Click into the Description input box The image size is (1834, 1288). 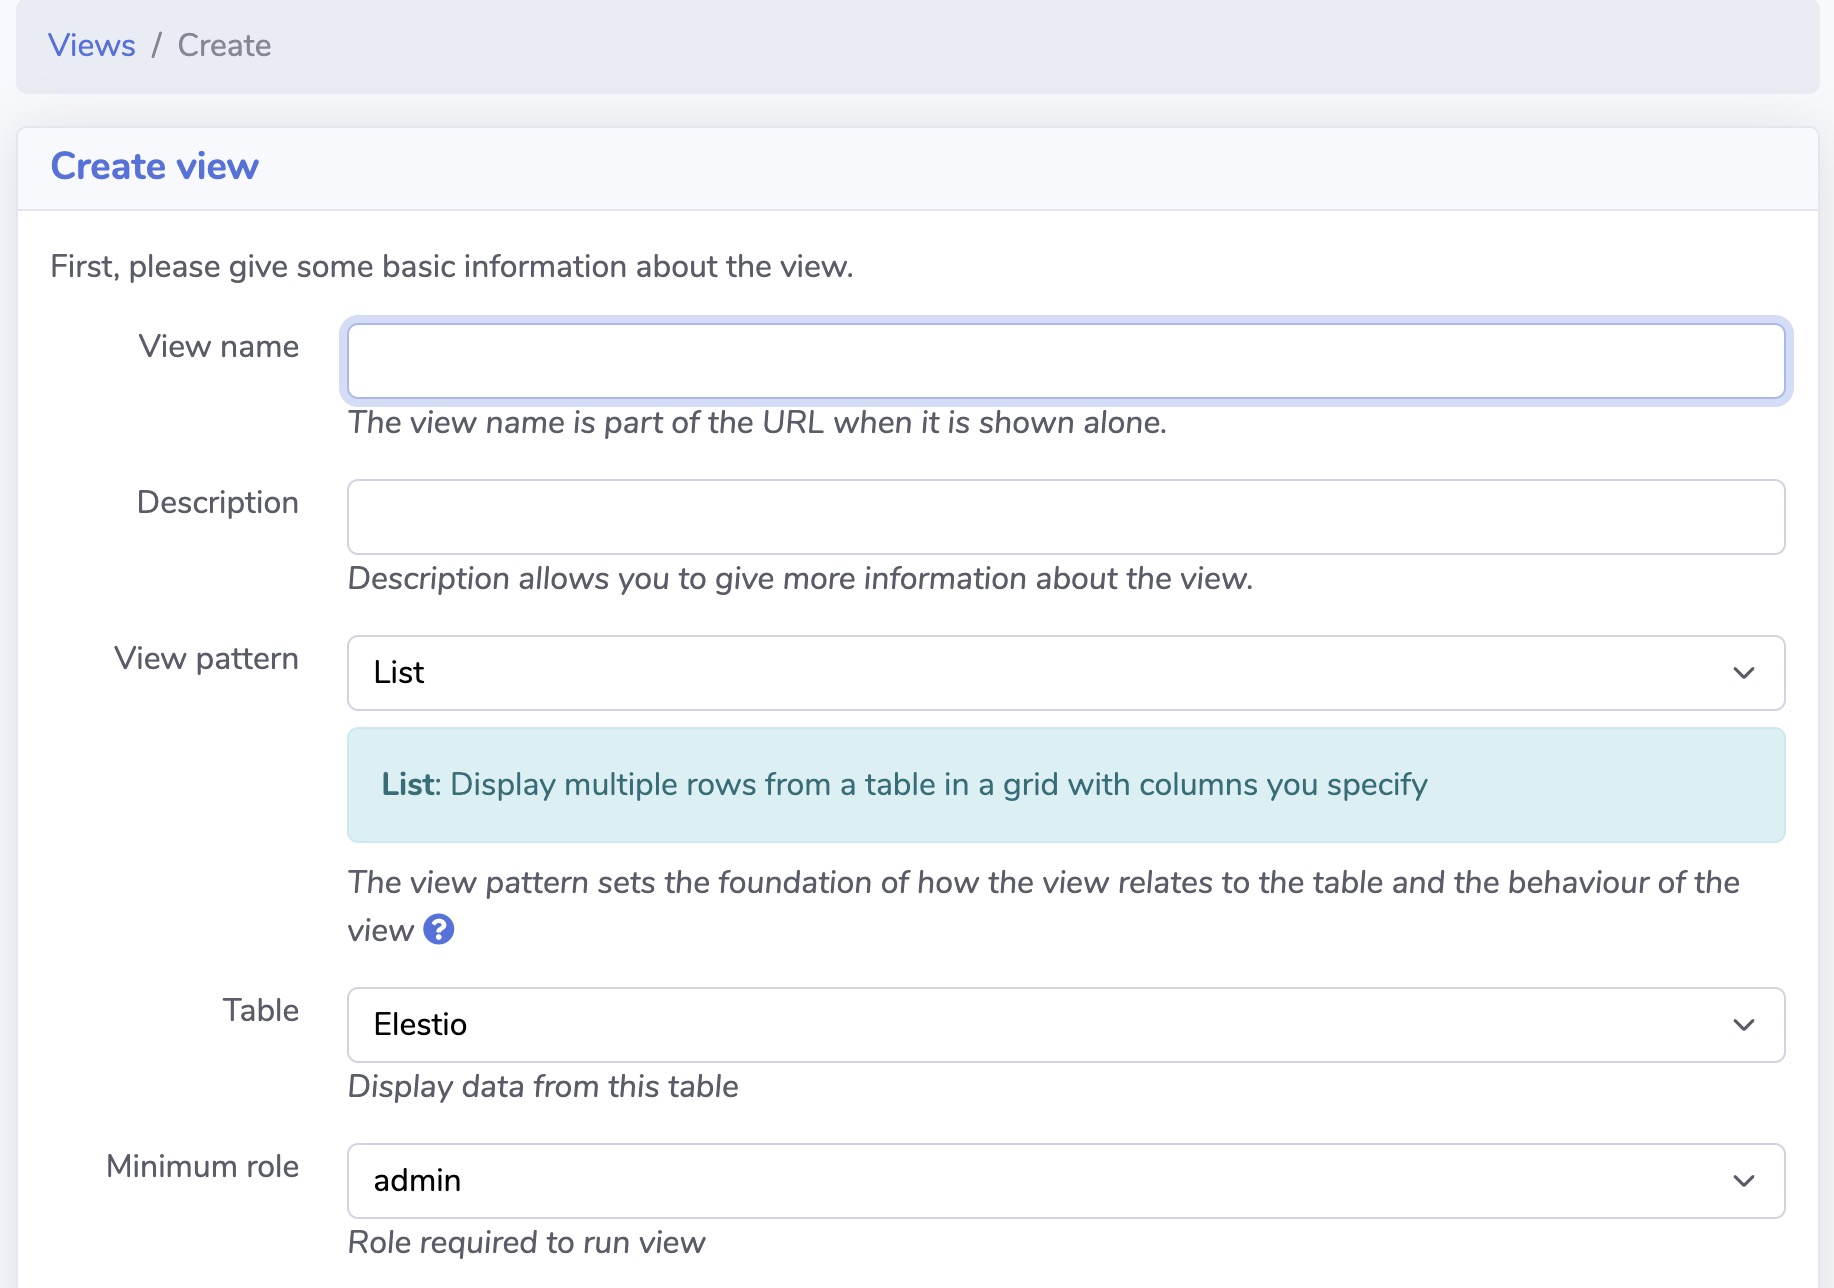click(x=1065, y=517)
